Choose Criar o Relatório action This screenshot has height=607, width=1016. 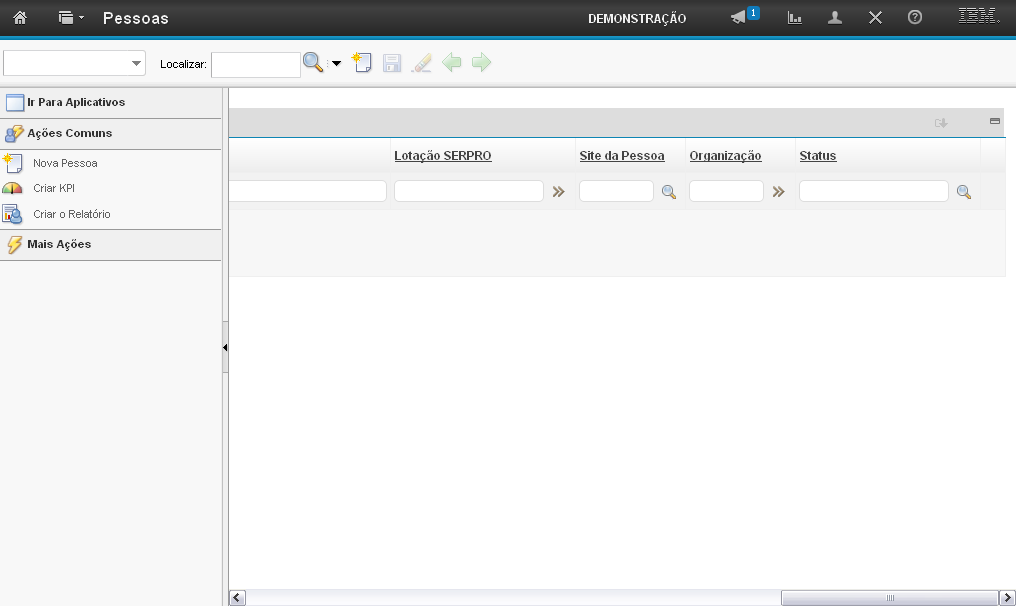coord(71,214)
